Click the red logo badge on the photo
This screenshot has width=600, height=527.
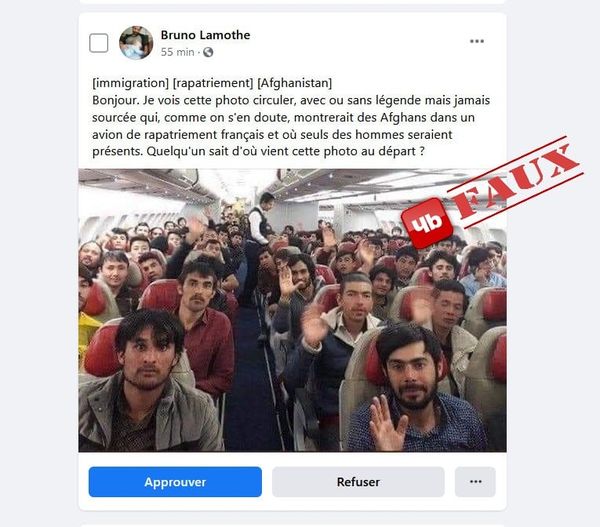[427, 223]
